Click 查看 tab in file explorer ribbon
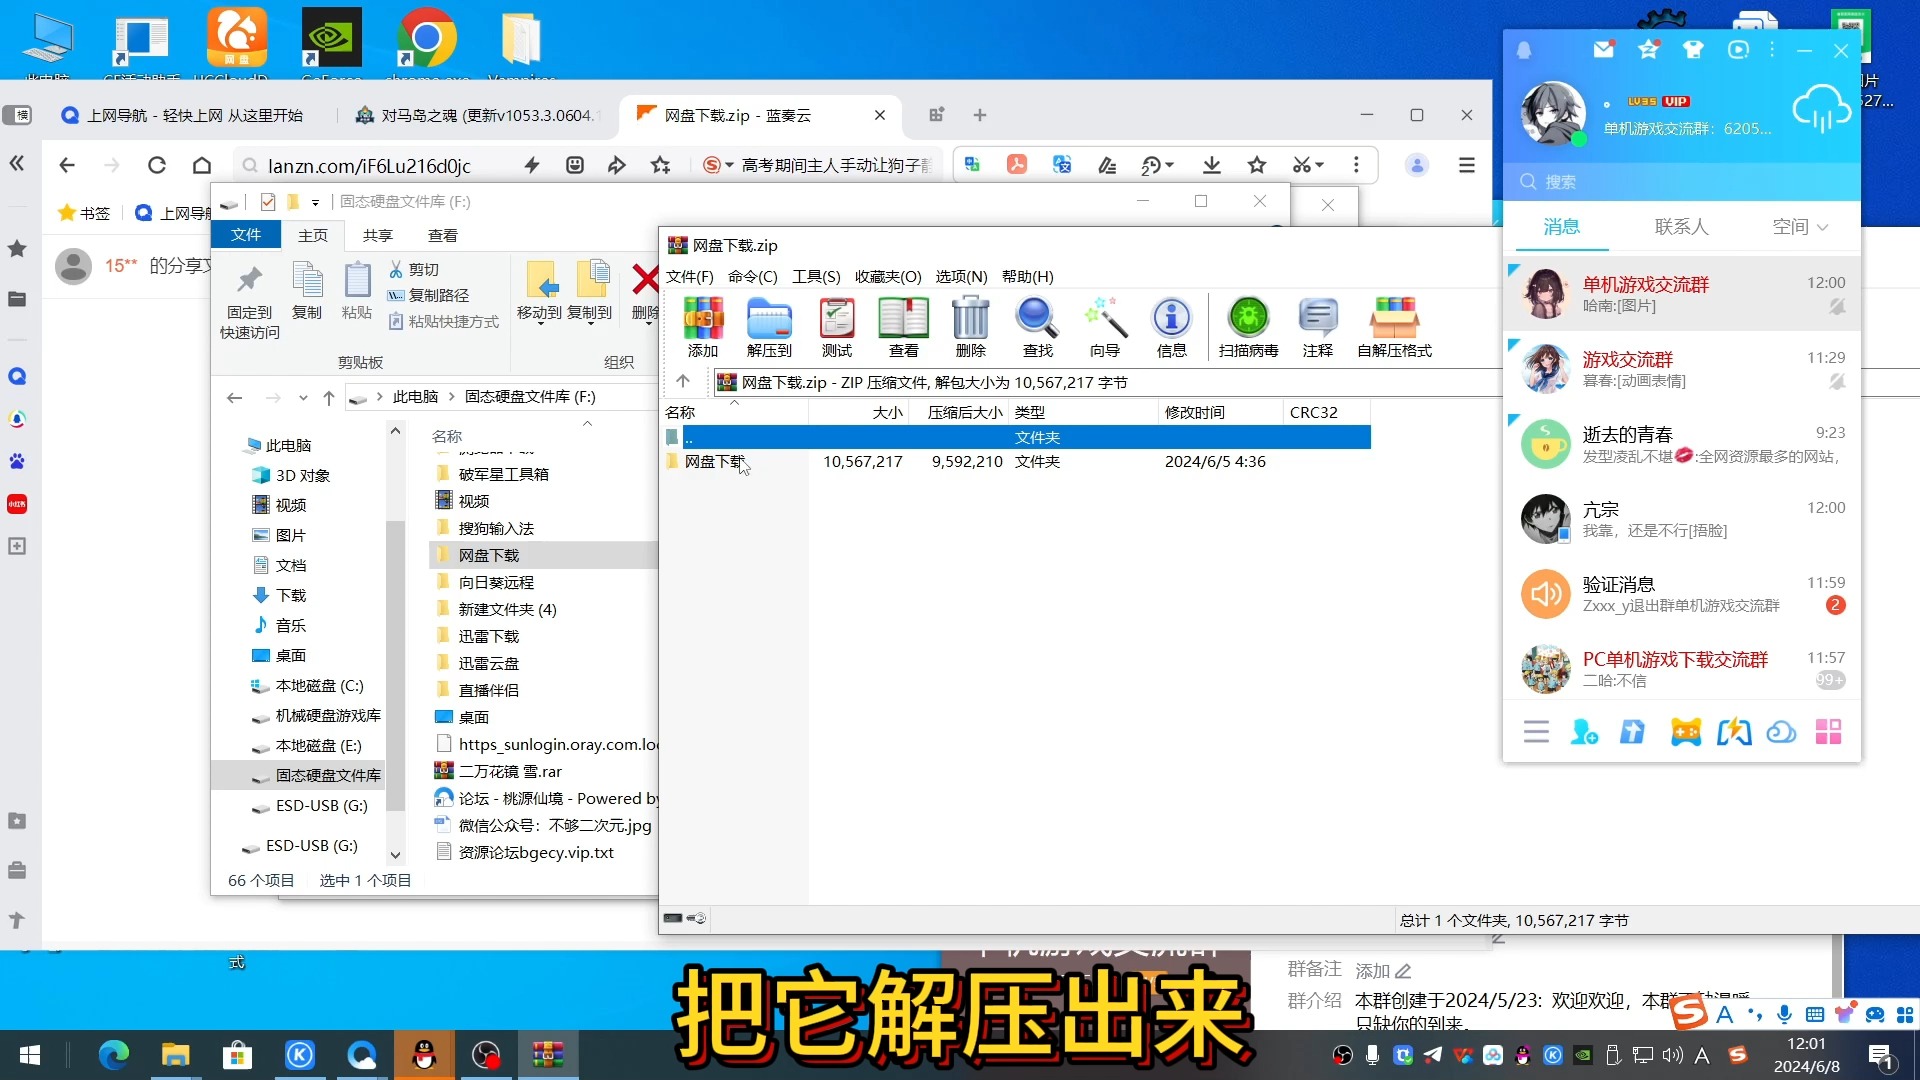 coord(442,235)
